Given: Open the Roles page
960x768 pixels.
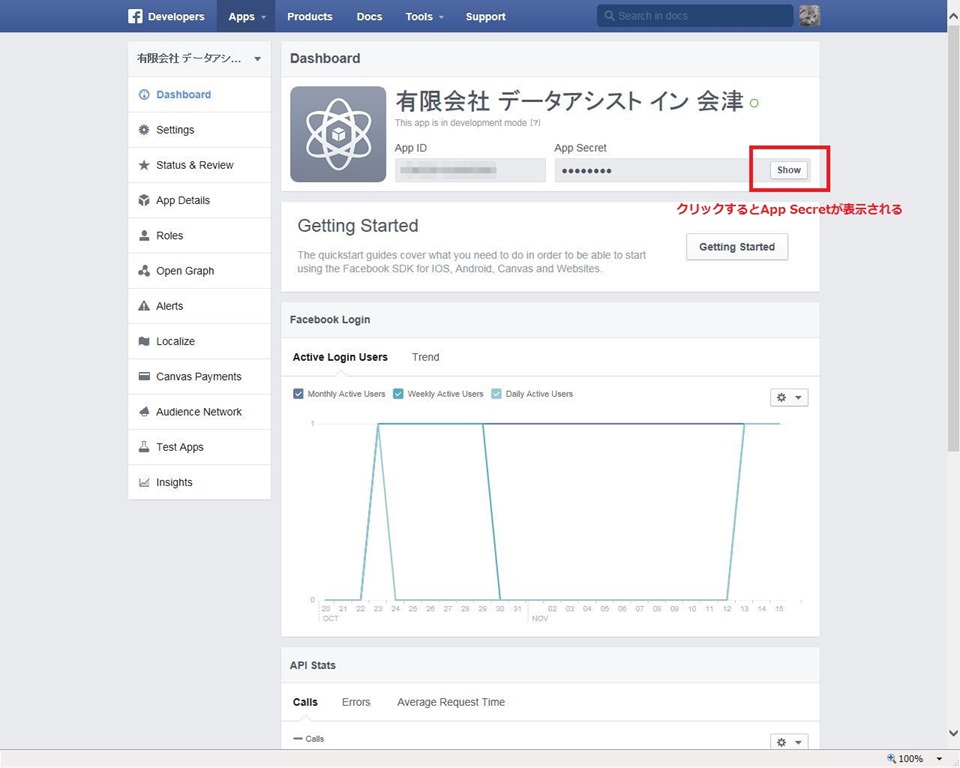Looking at the screenshot, I should (x=200, y=236).
